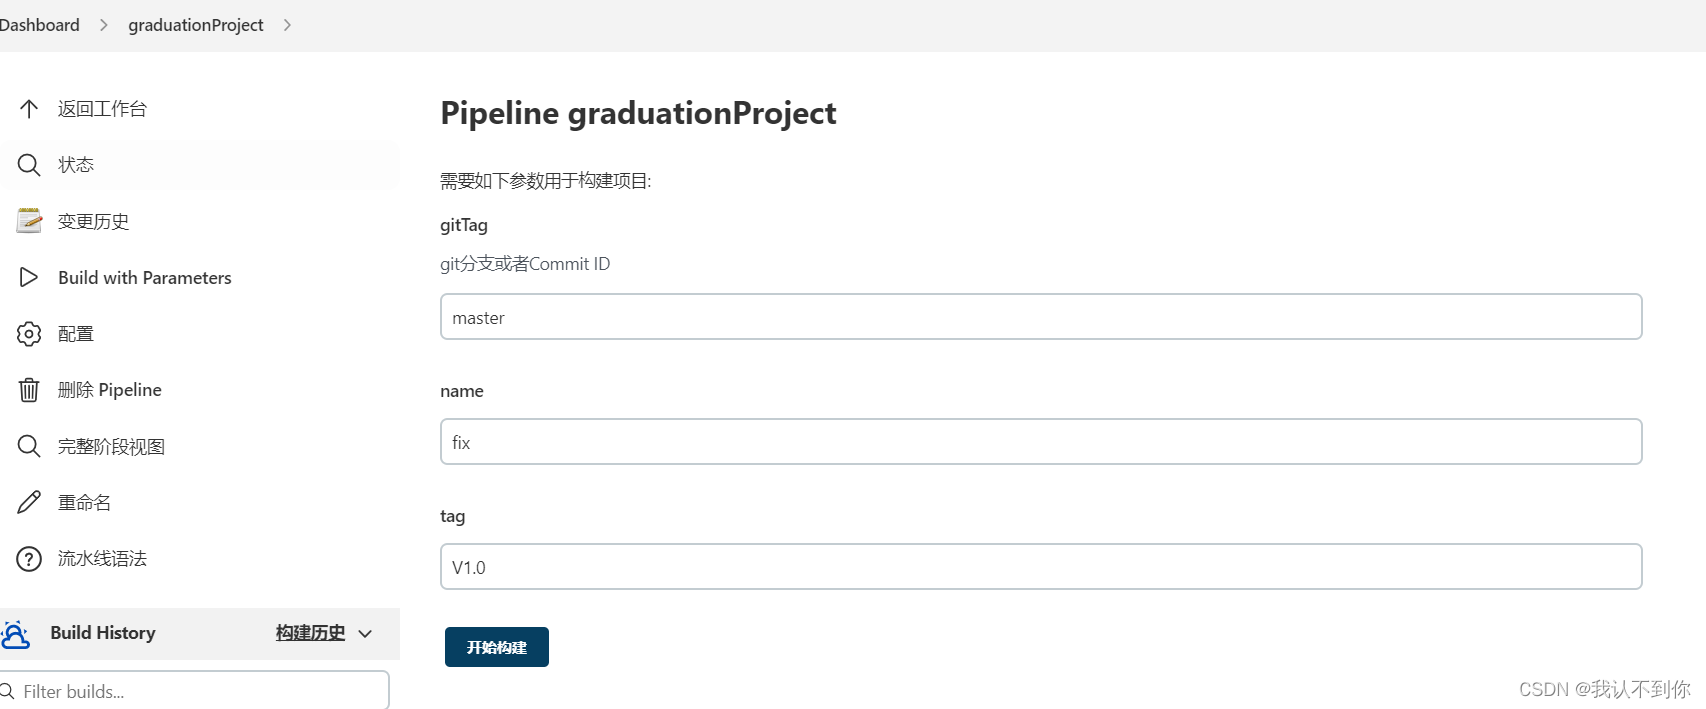Open the notepad icon for 变更历史
The width and height of the screenshot is (1706, 709).
pos(29,221)
